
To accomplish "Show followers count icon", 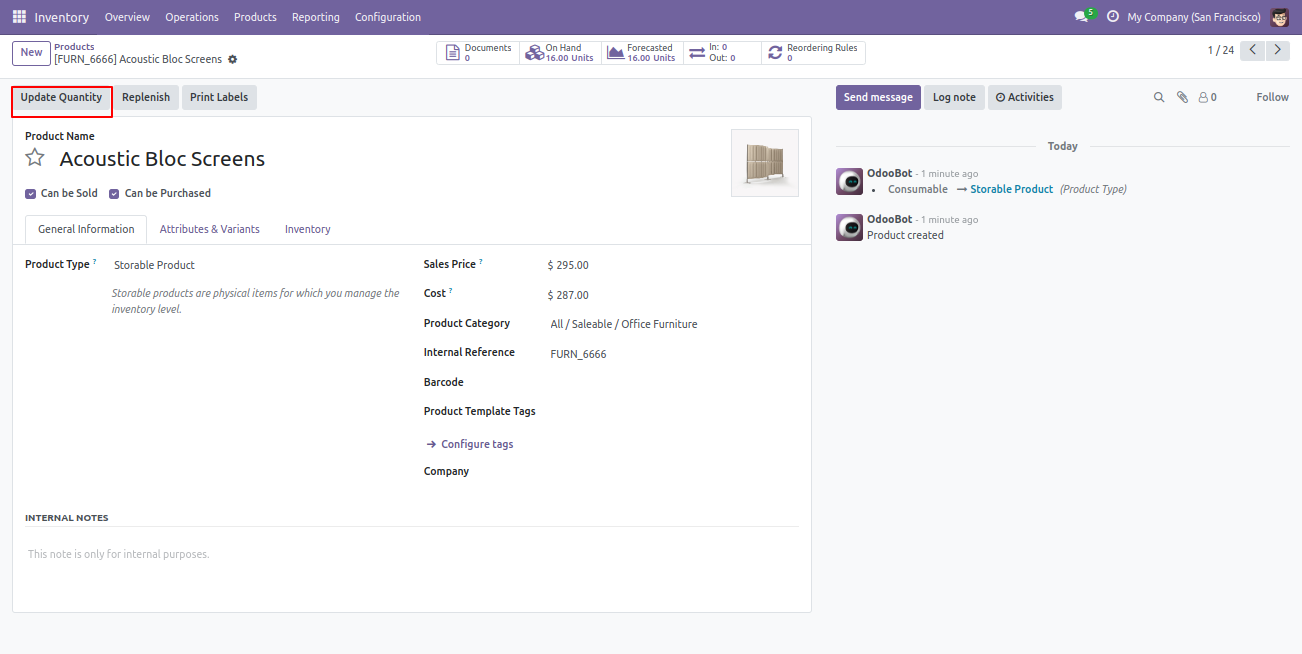I will tap(1207, 97).
